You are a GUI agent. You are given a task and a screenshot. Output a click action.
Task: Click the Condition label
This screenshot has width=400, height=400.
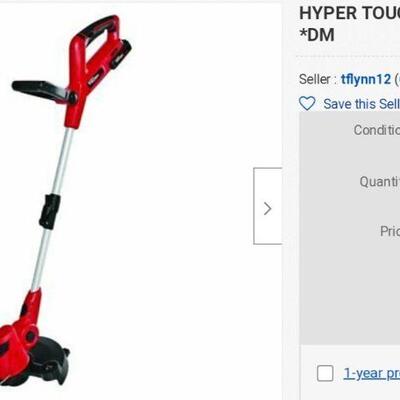pos(377,130)
